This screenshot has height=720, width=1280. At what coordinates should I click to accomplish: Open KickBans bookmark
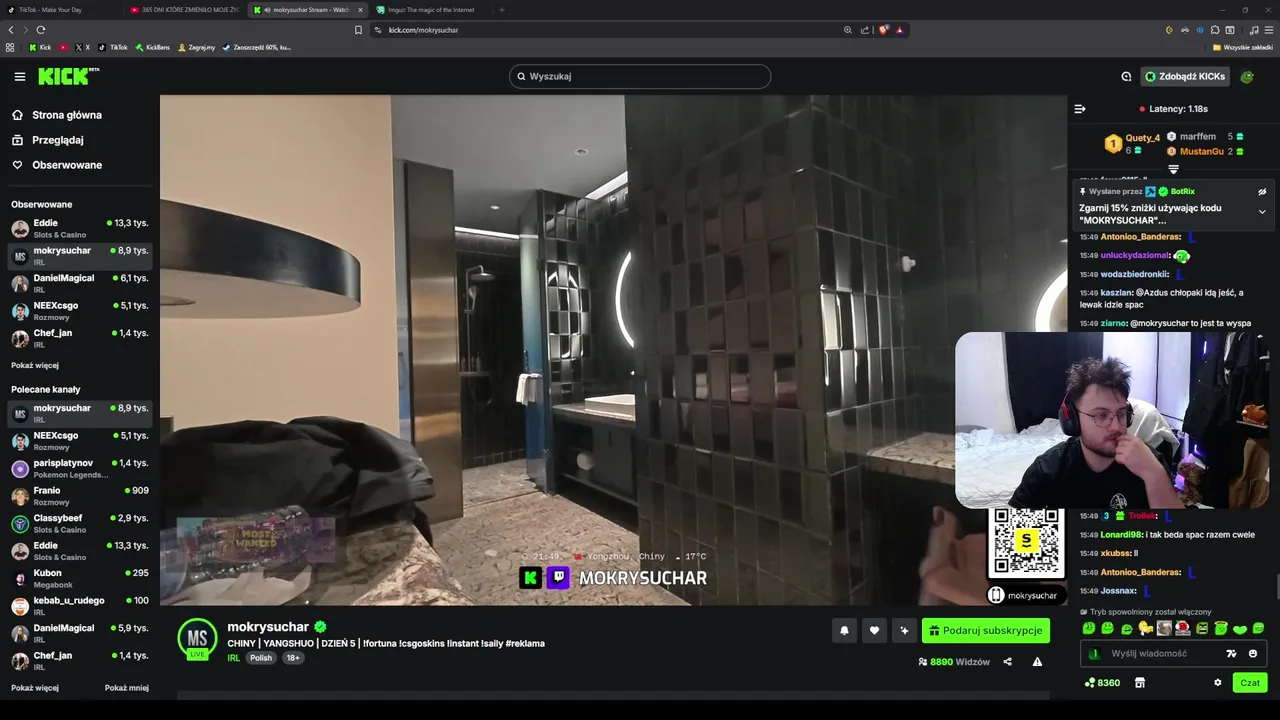pos(153,47)
